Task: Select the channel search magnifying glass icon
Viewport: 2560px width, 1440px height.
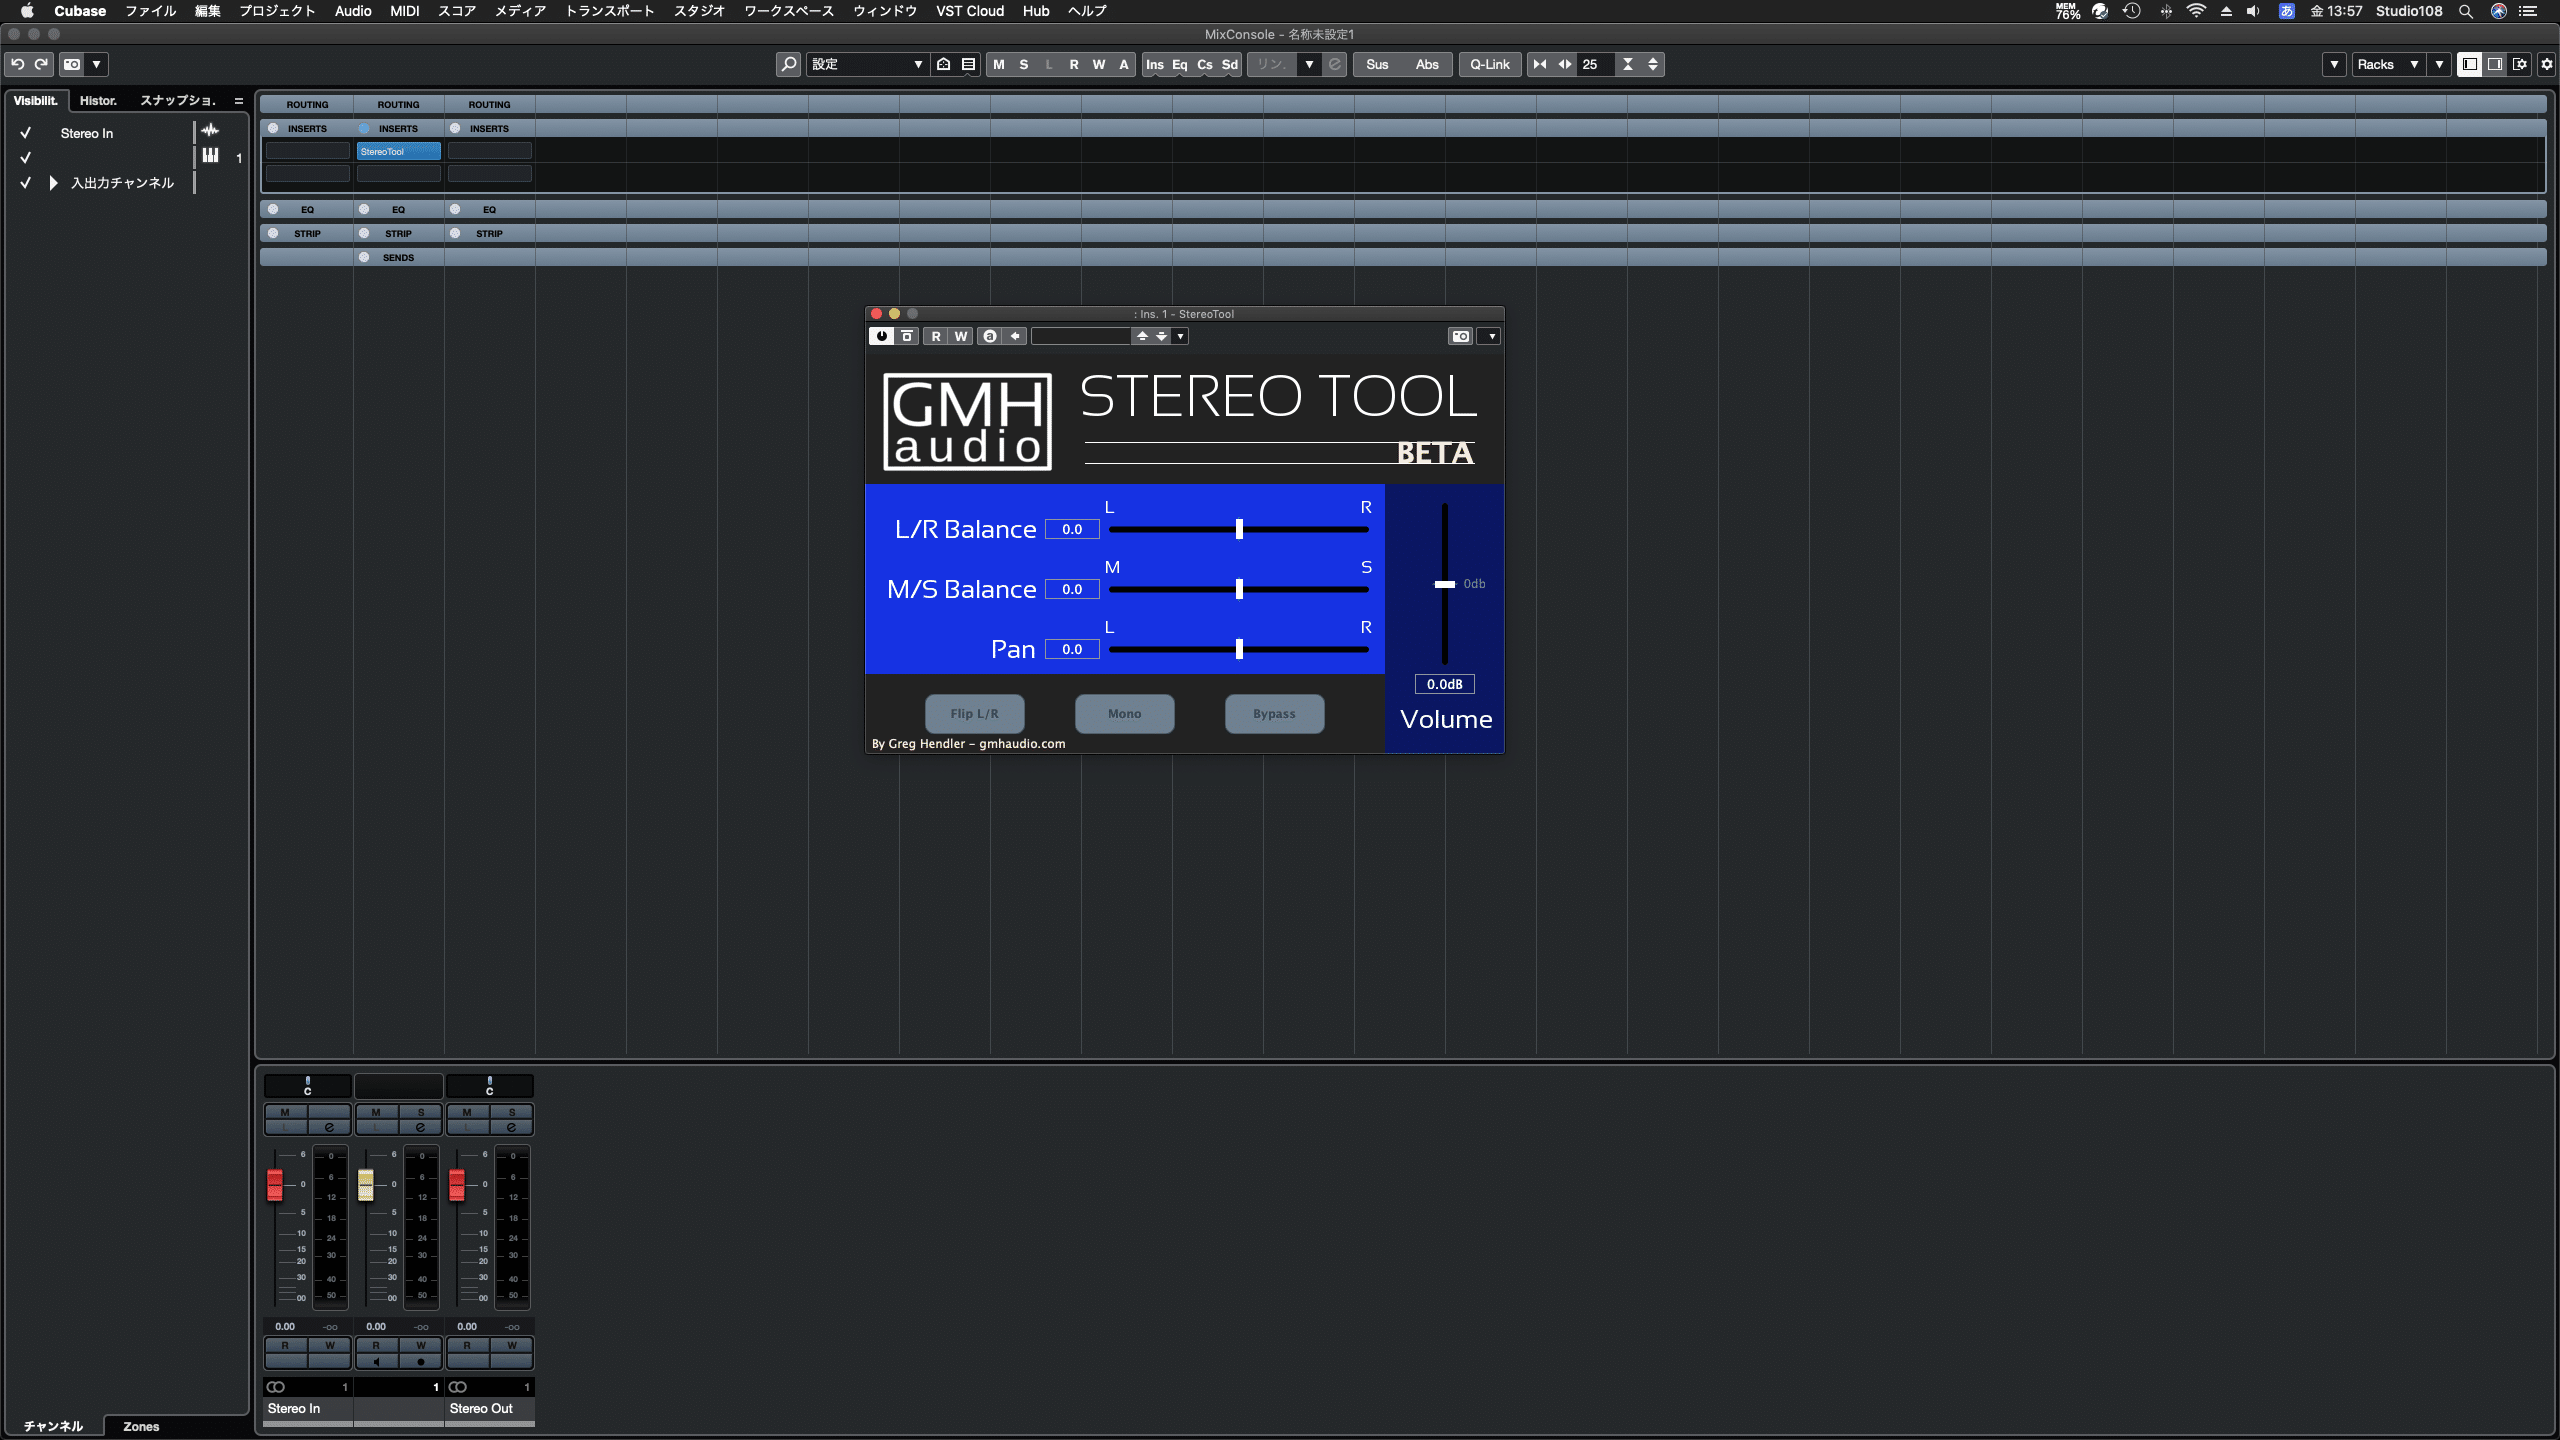Action: click(788, 64)
